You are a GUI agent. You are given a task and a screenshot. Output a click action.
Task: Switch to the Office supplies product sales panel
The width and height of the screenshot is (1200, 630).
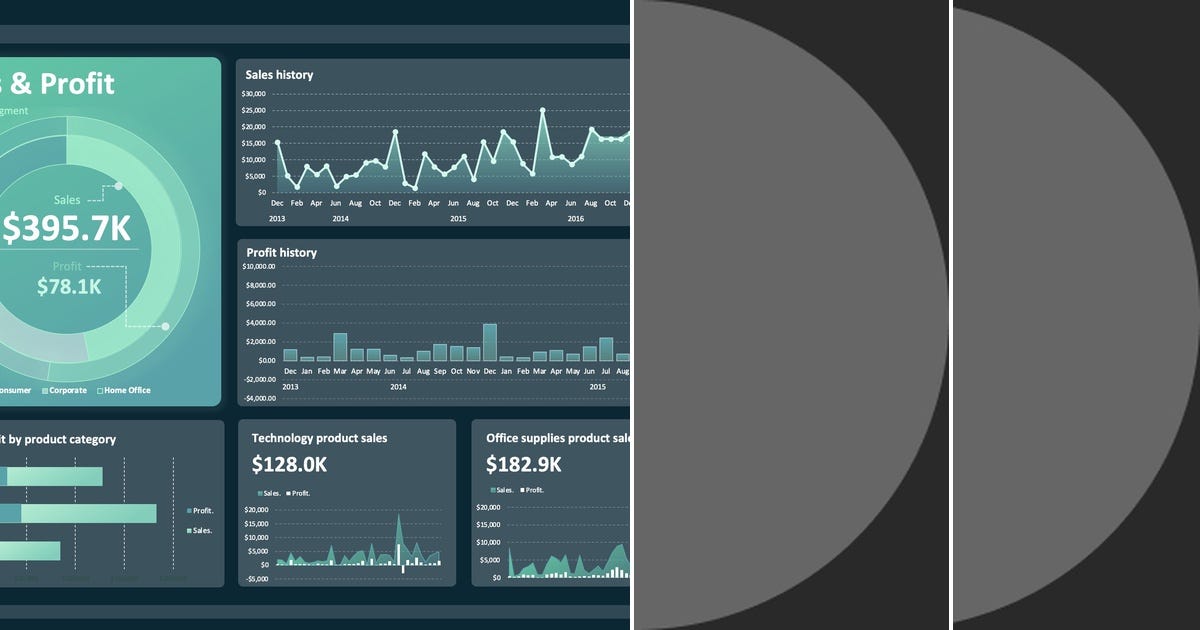555,438
